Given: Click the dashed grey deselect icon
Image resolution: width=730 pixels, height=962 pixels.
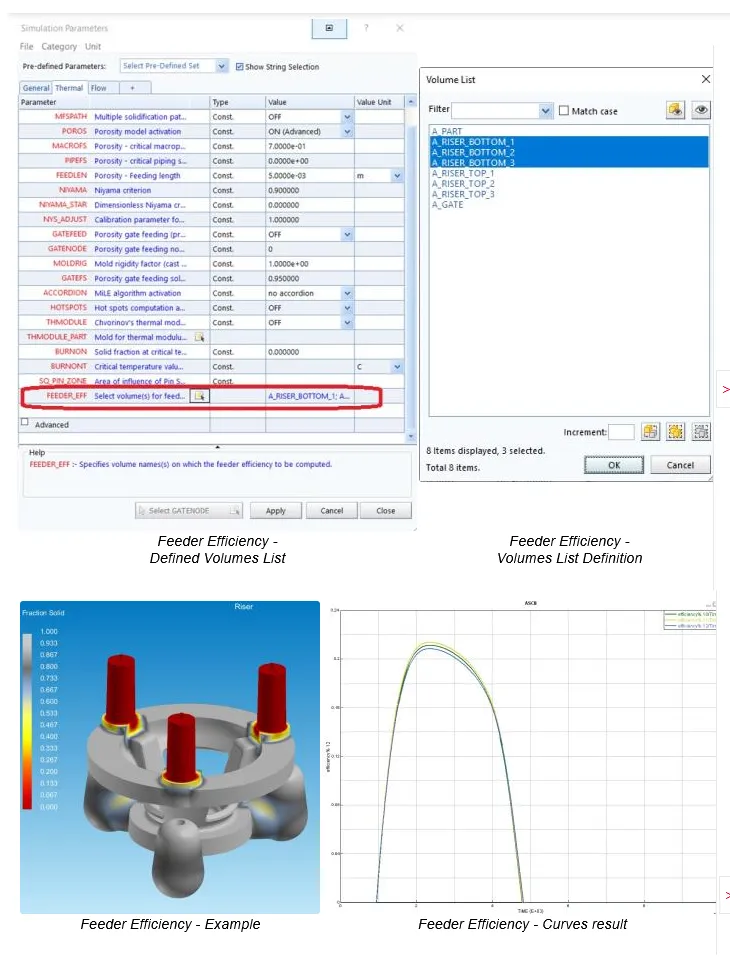Looking at the screenshot, I should [701, 432].
